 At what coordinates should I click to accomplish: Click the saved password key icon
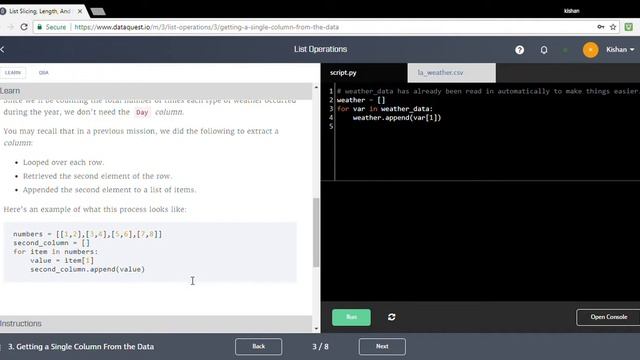600,27
